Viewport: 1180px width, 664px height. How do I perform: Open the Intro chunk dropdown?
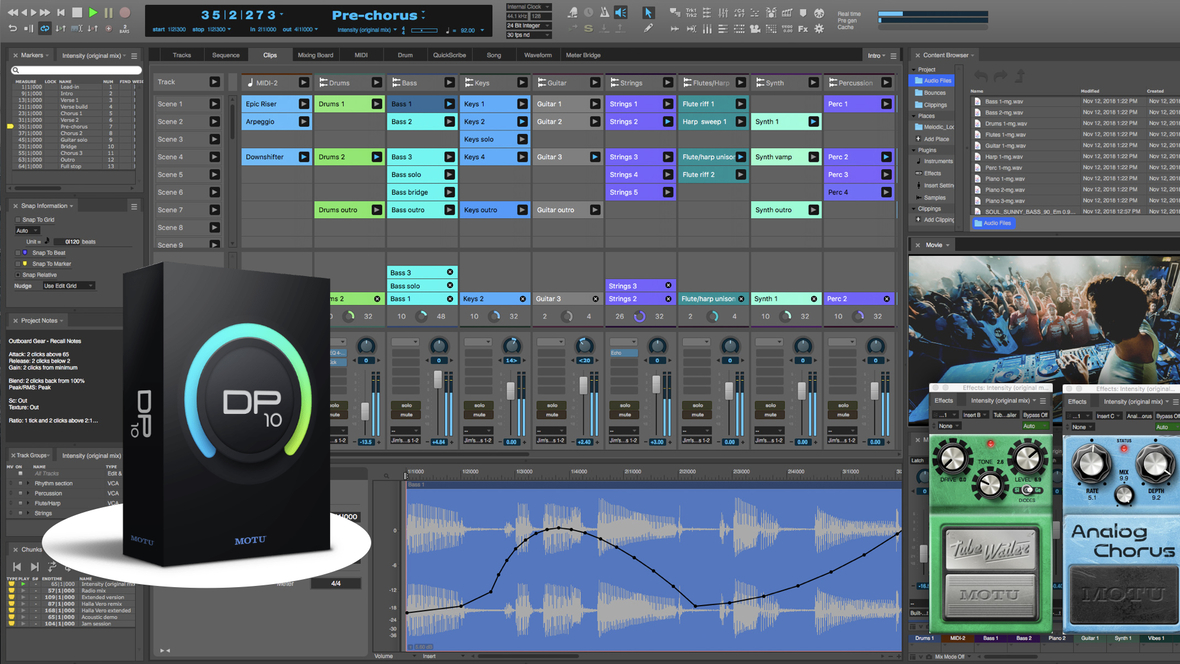coord(877,56)
